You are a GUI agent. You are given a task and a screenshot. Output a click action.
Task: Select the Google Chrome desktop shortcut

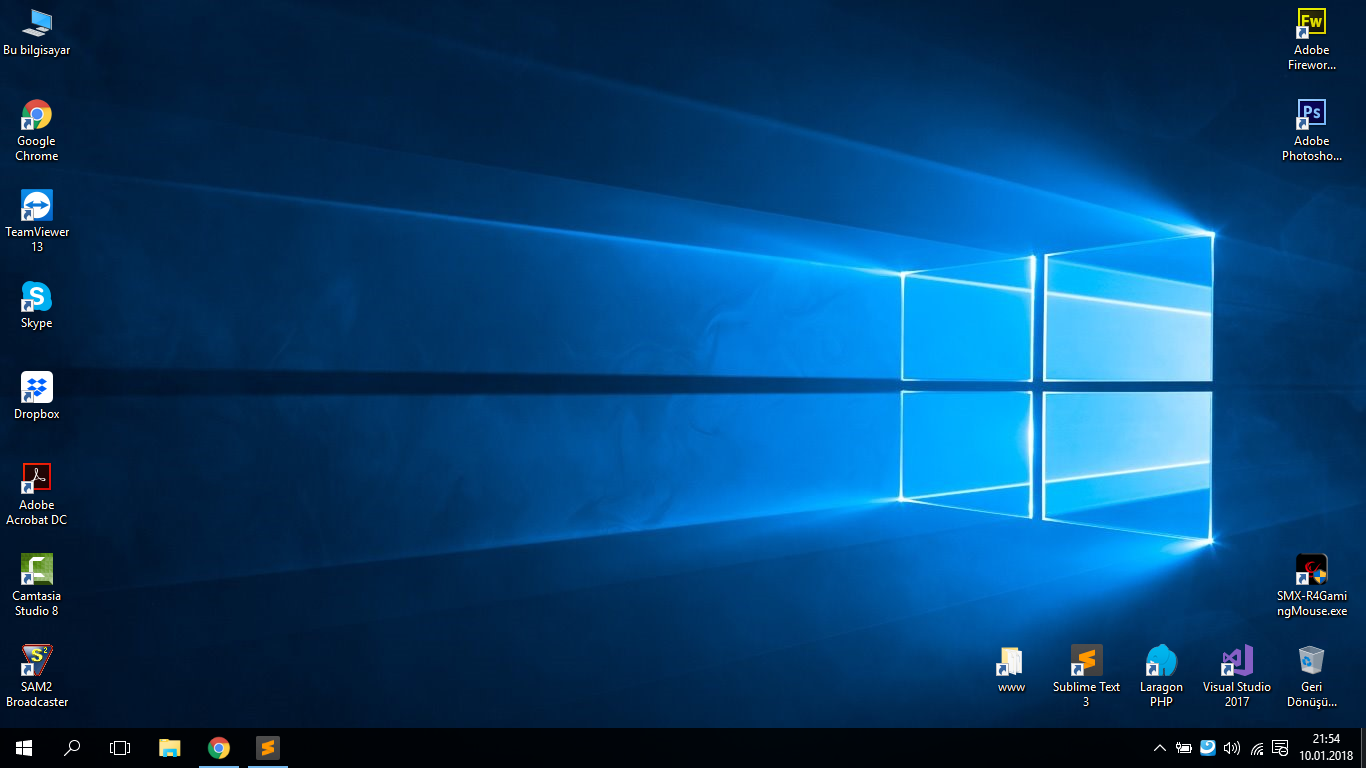click(37, 130)
